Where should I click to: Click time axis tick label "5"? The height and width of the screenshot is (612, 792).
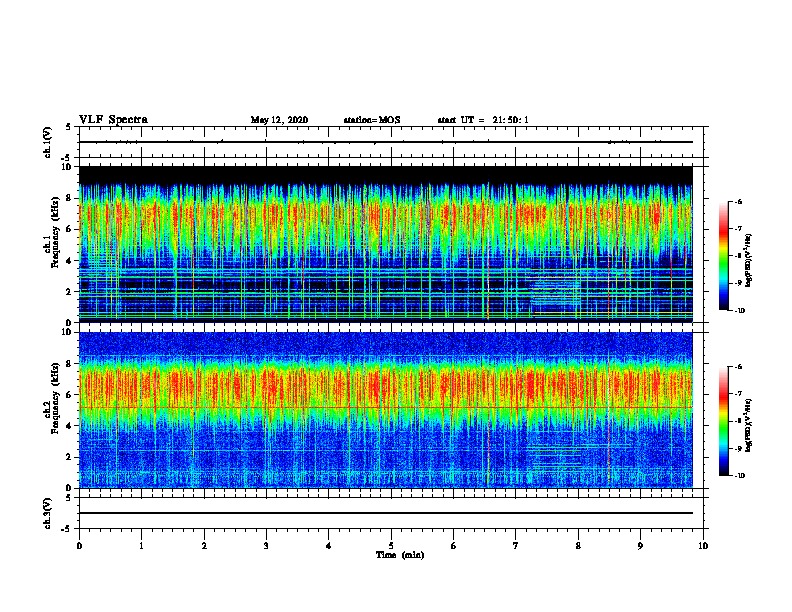[x=391, y=545]
